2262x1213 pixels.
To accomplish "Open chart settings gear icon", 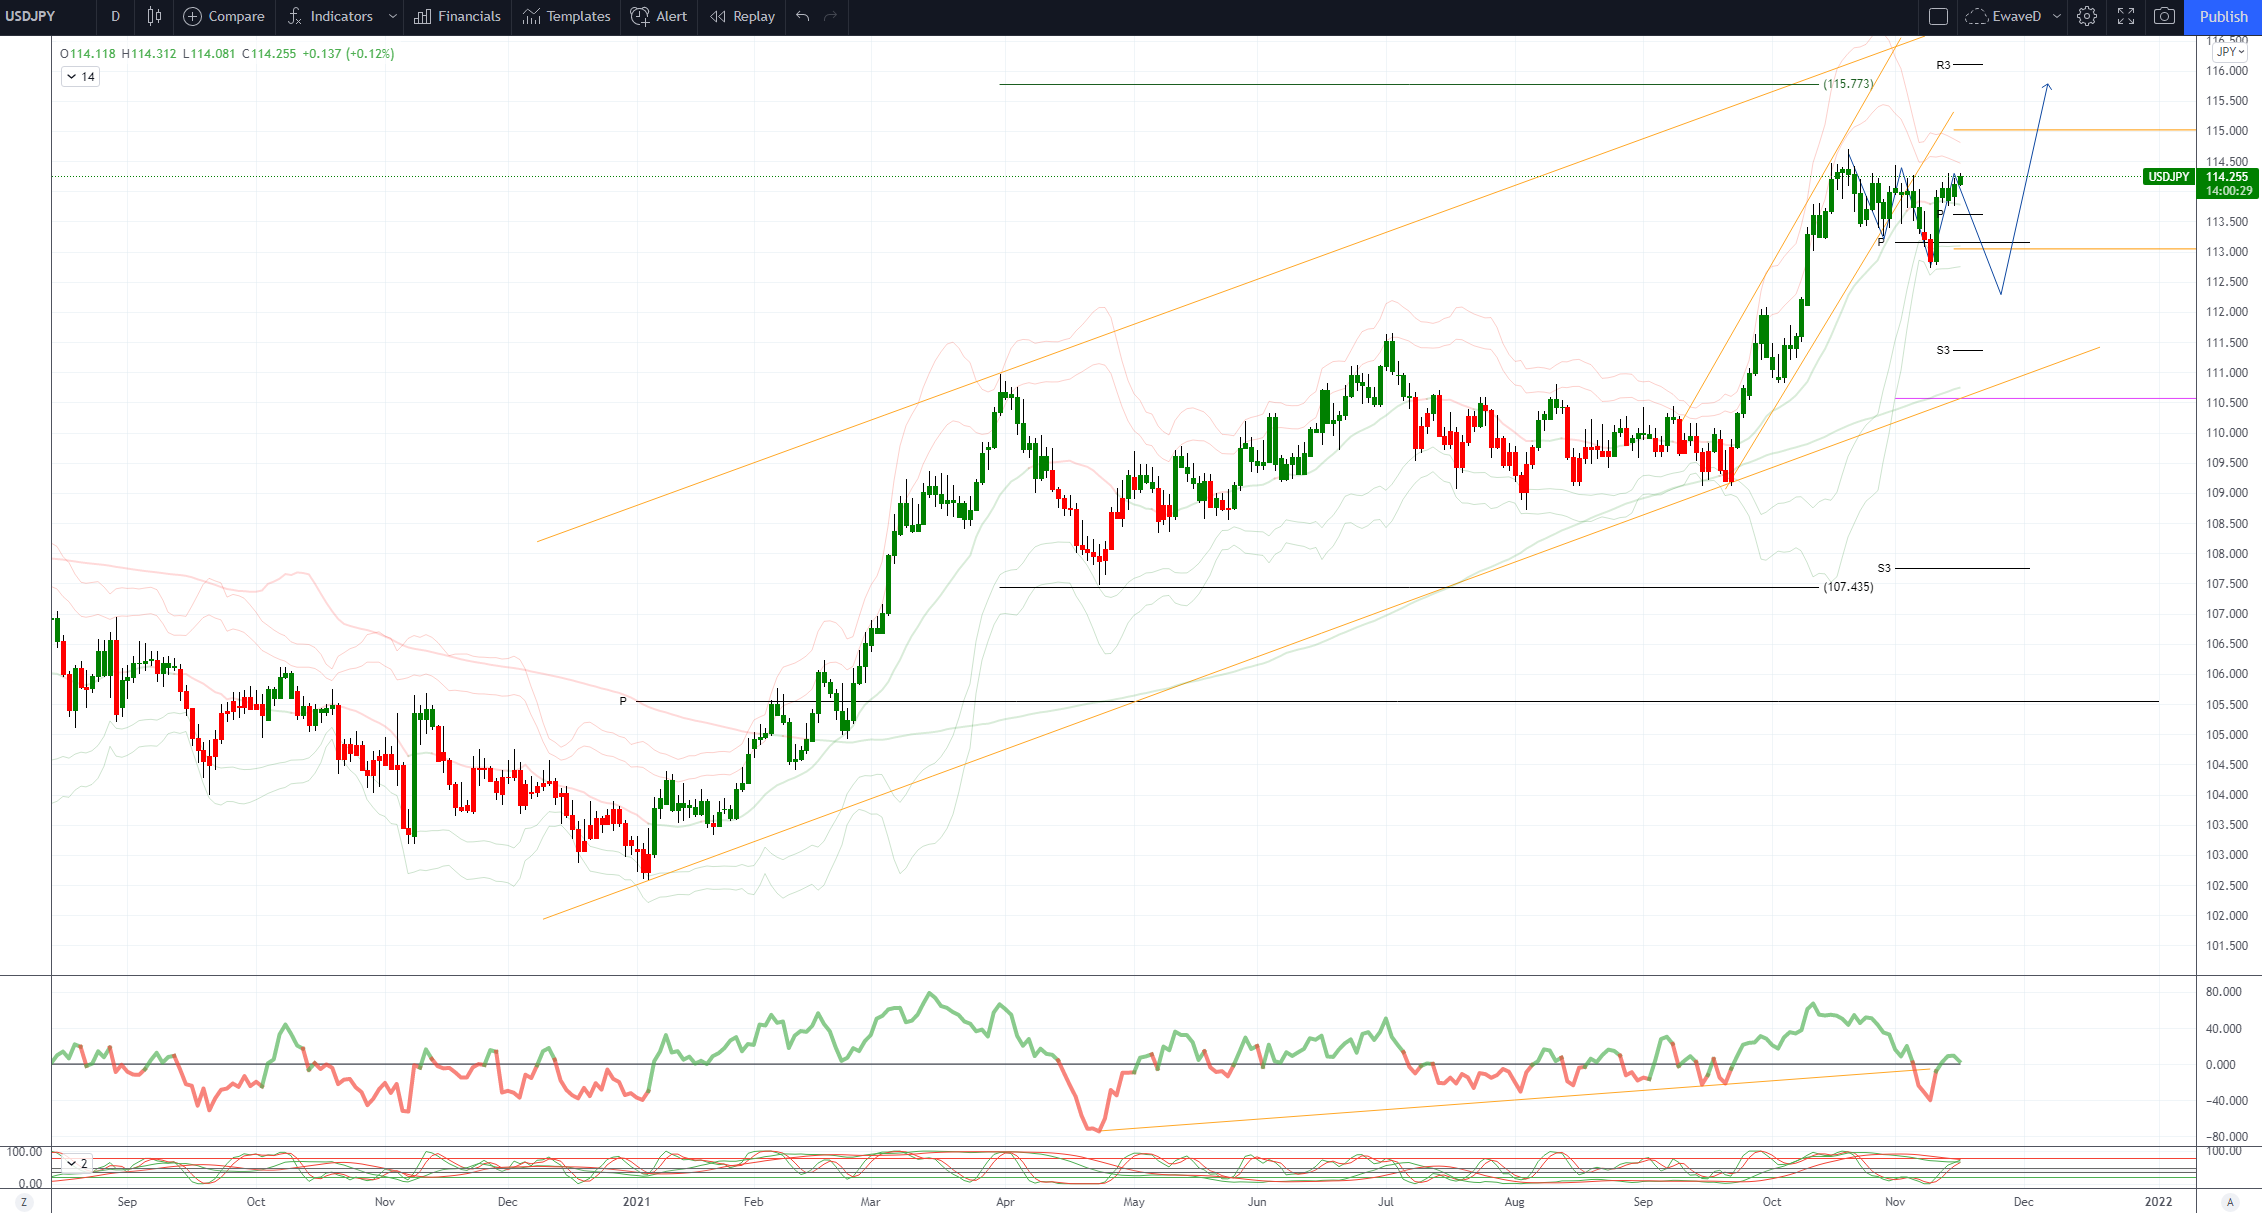I will coord(2087,16).
